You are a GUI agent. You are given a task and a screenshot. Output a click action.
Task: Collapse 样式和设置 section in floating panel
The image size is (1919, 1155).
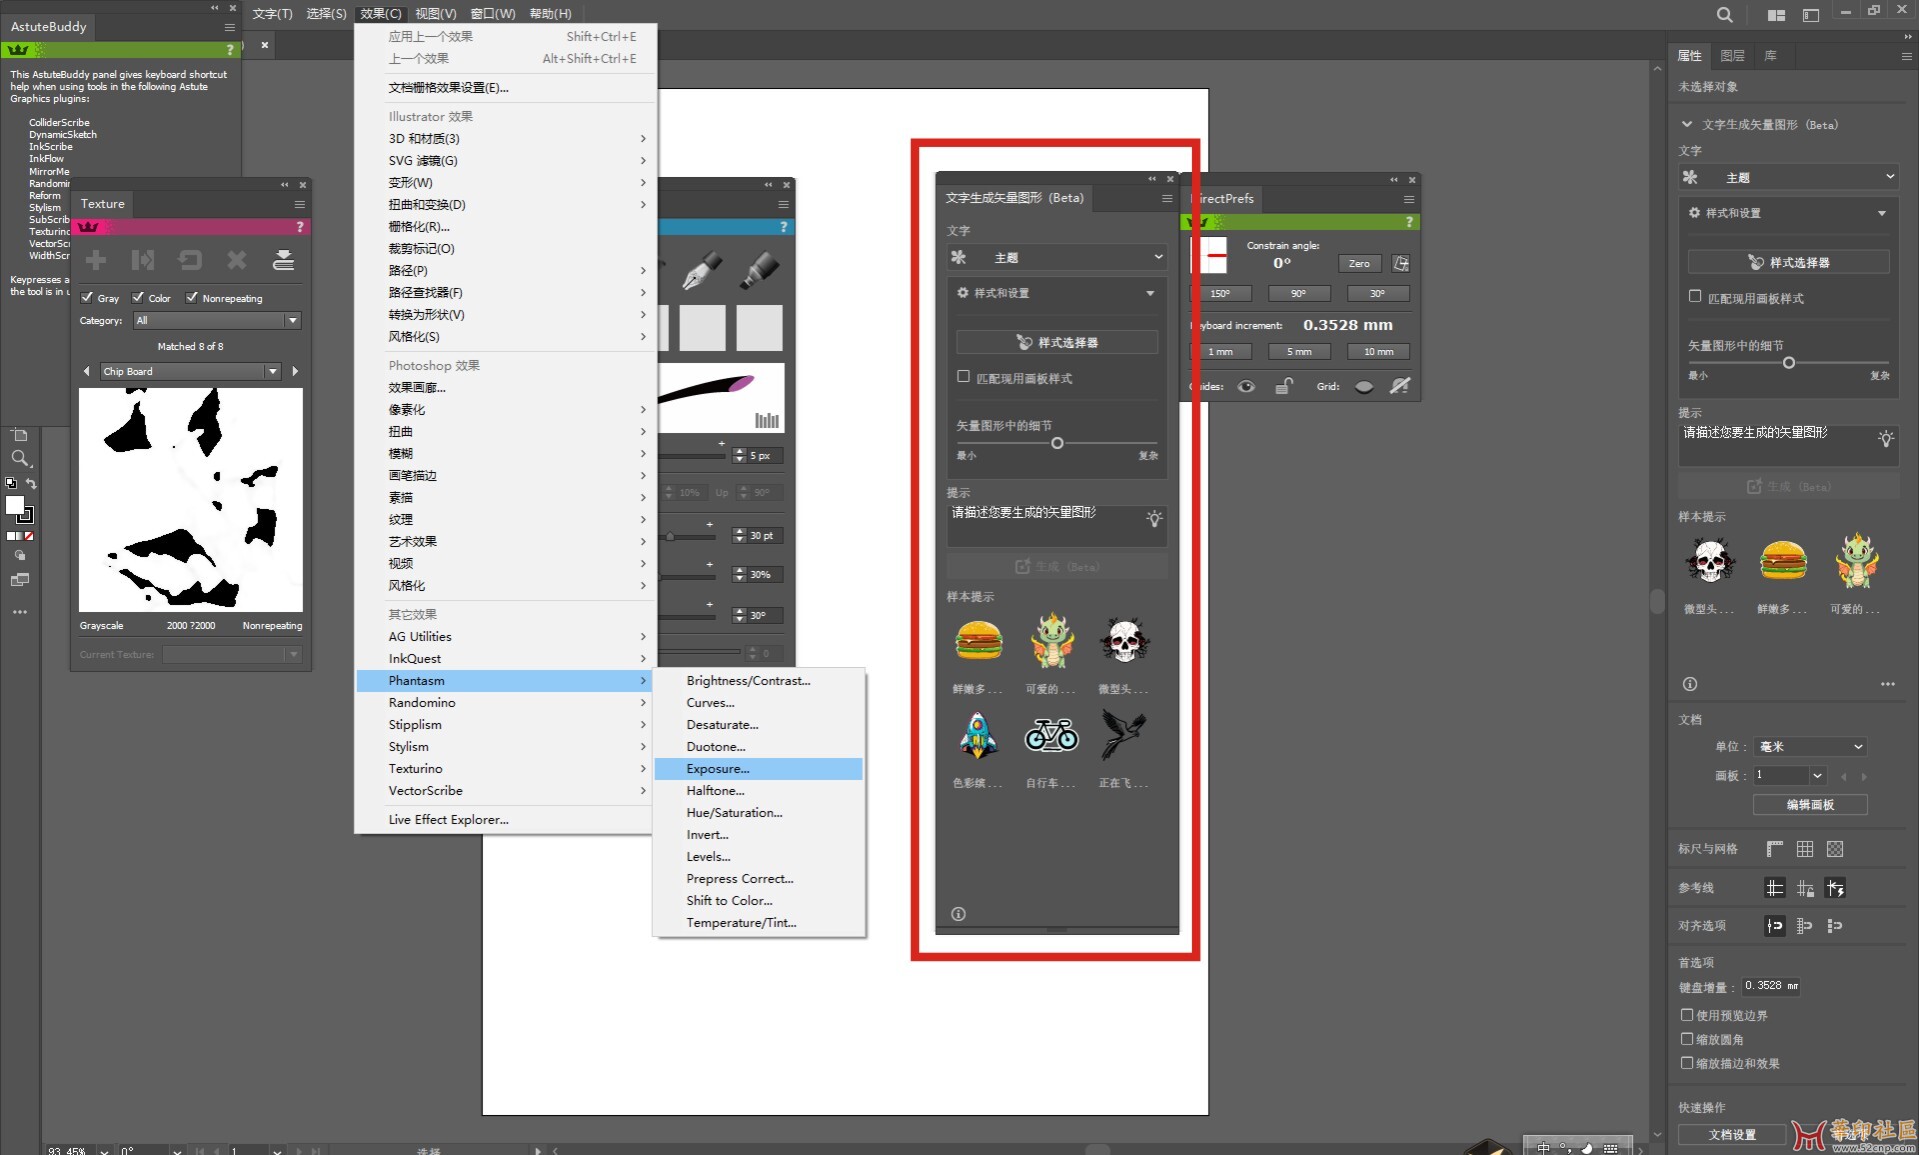[1150, 293]
